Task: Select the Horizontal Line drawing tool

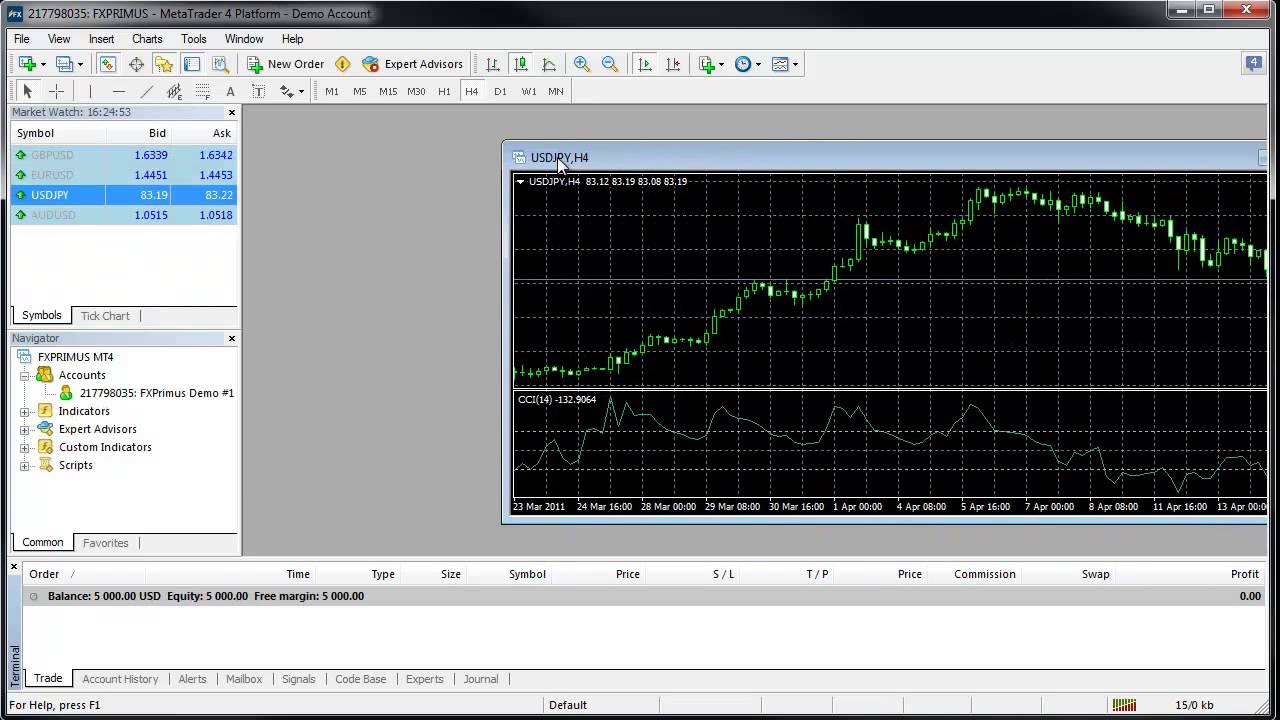Action: pyautogui.click(x=118, y=91)
